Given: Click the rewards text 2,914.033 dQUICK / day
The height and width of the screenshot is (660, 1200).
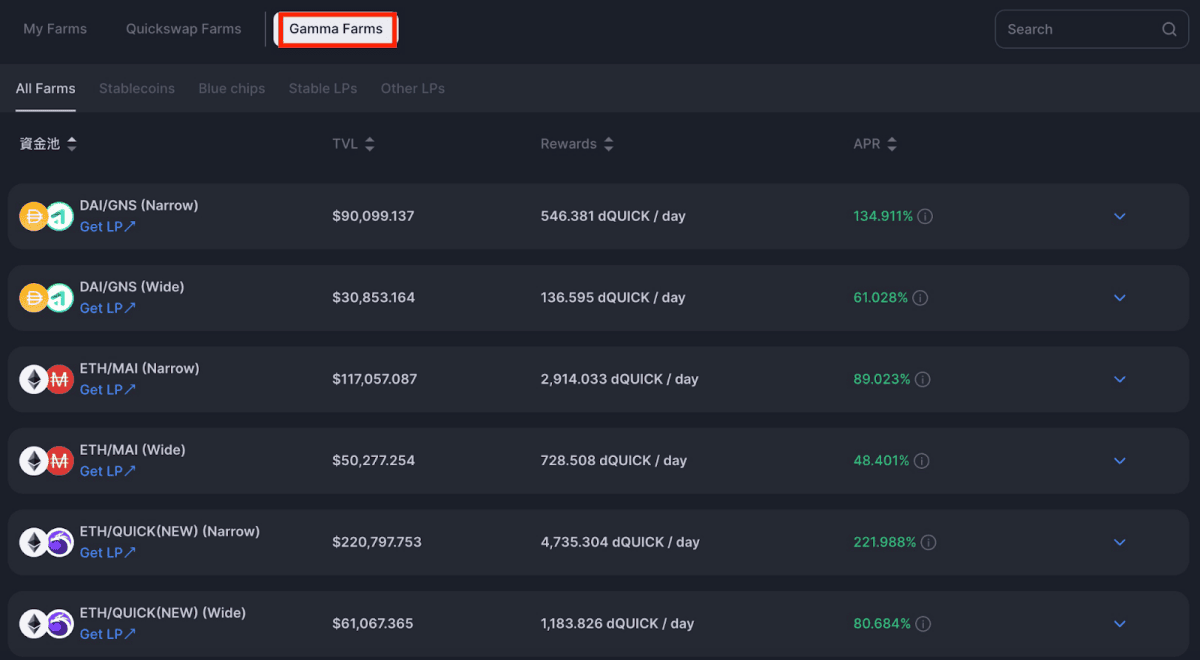Looking at the screenshot, I should (619, 380).
